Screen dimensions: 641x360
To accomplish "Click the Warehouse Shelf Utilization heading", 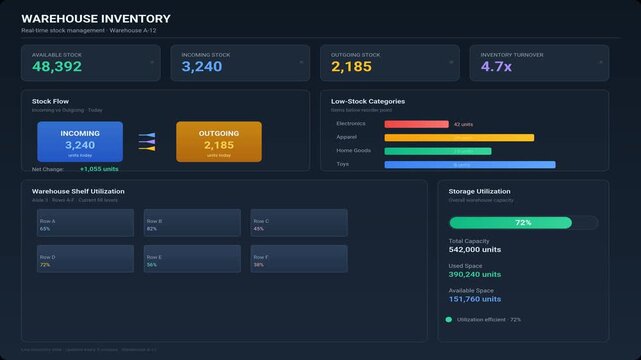I will (x=78, y=191).
